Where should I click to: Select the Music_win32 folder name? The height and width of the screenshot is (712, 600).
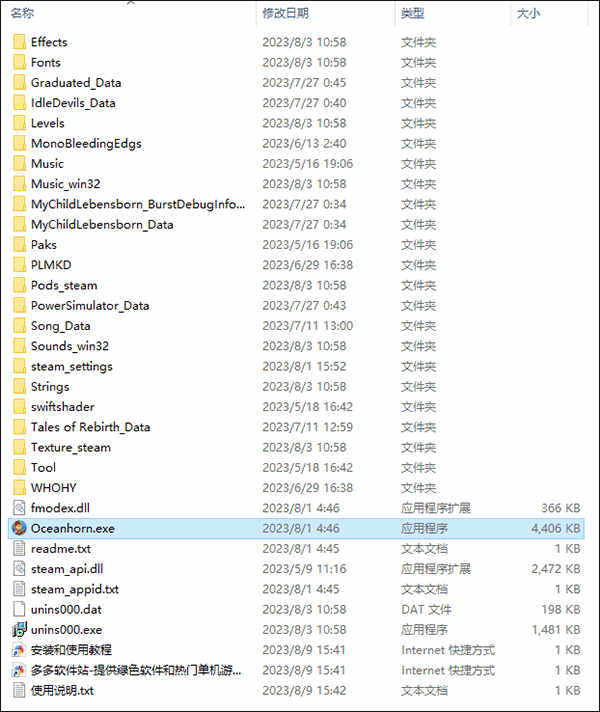[65, 184]
